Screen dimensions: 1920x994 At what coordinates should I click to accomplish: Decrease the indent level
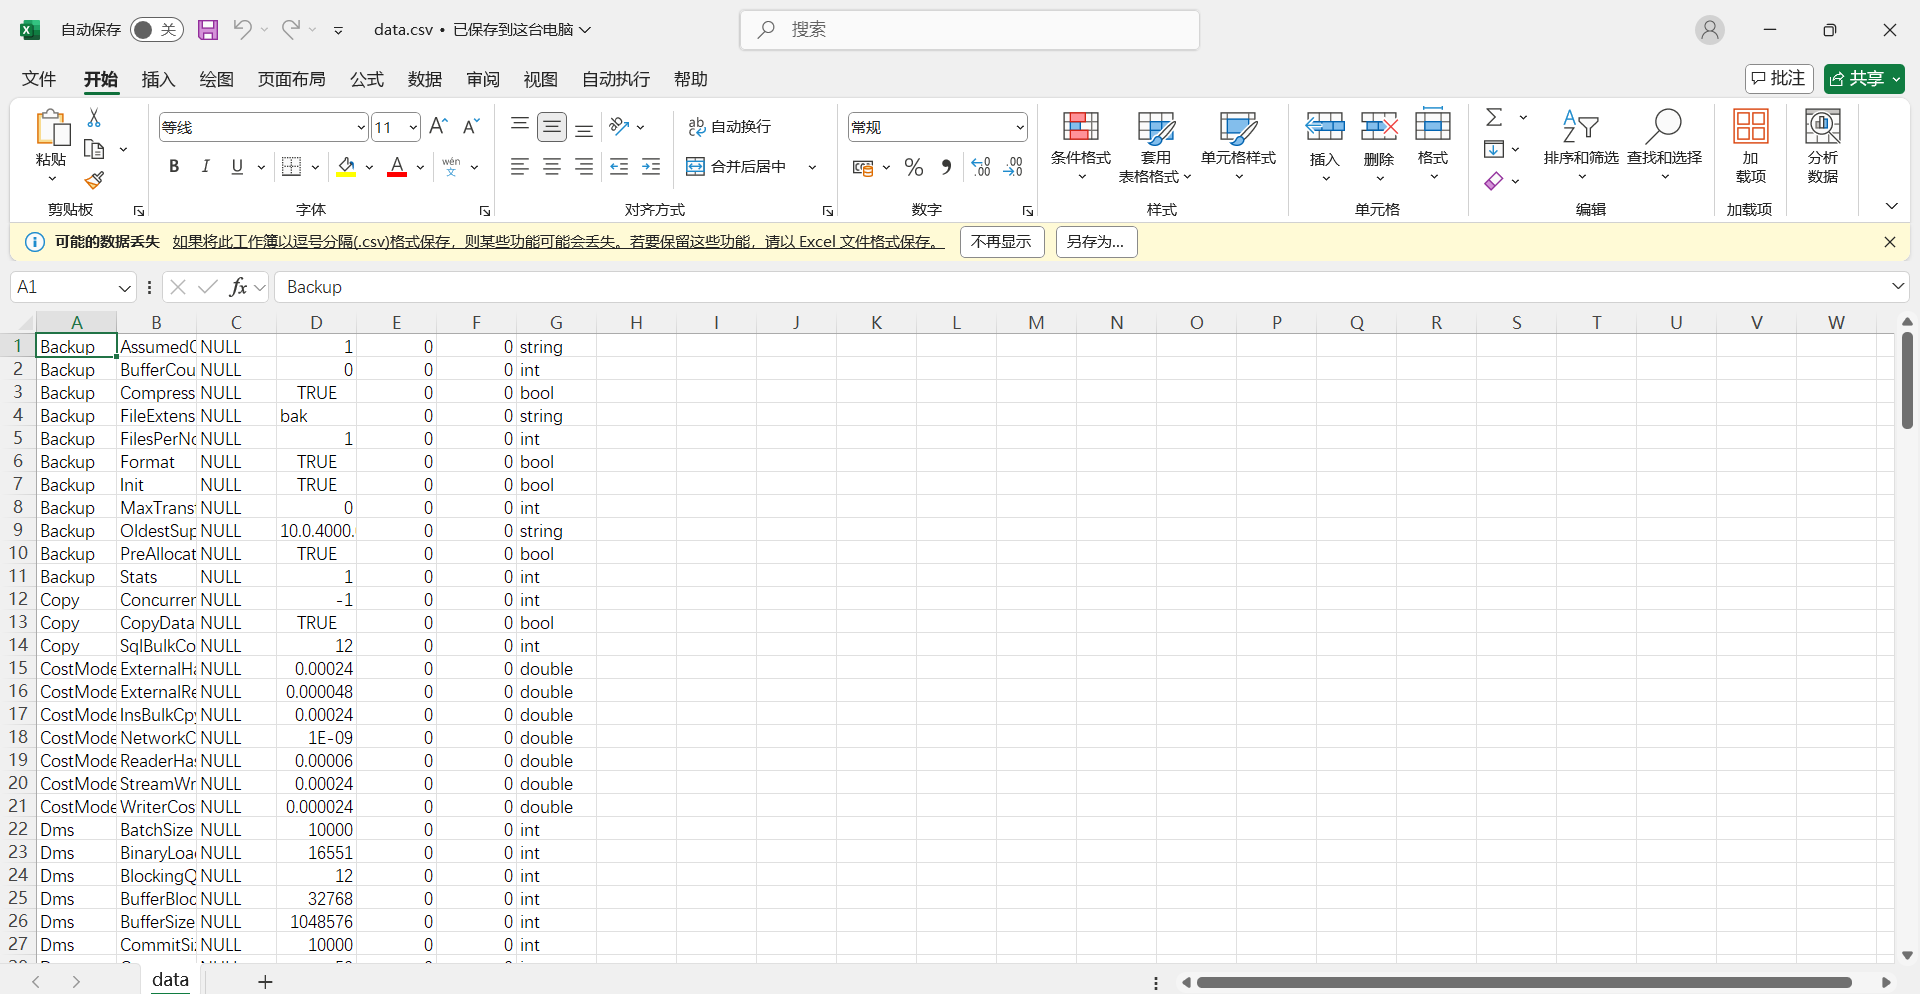(619, 166)
